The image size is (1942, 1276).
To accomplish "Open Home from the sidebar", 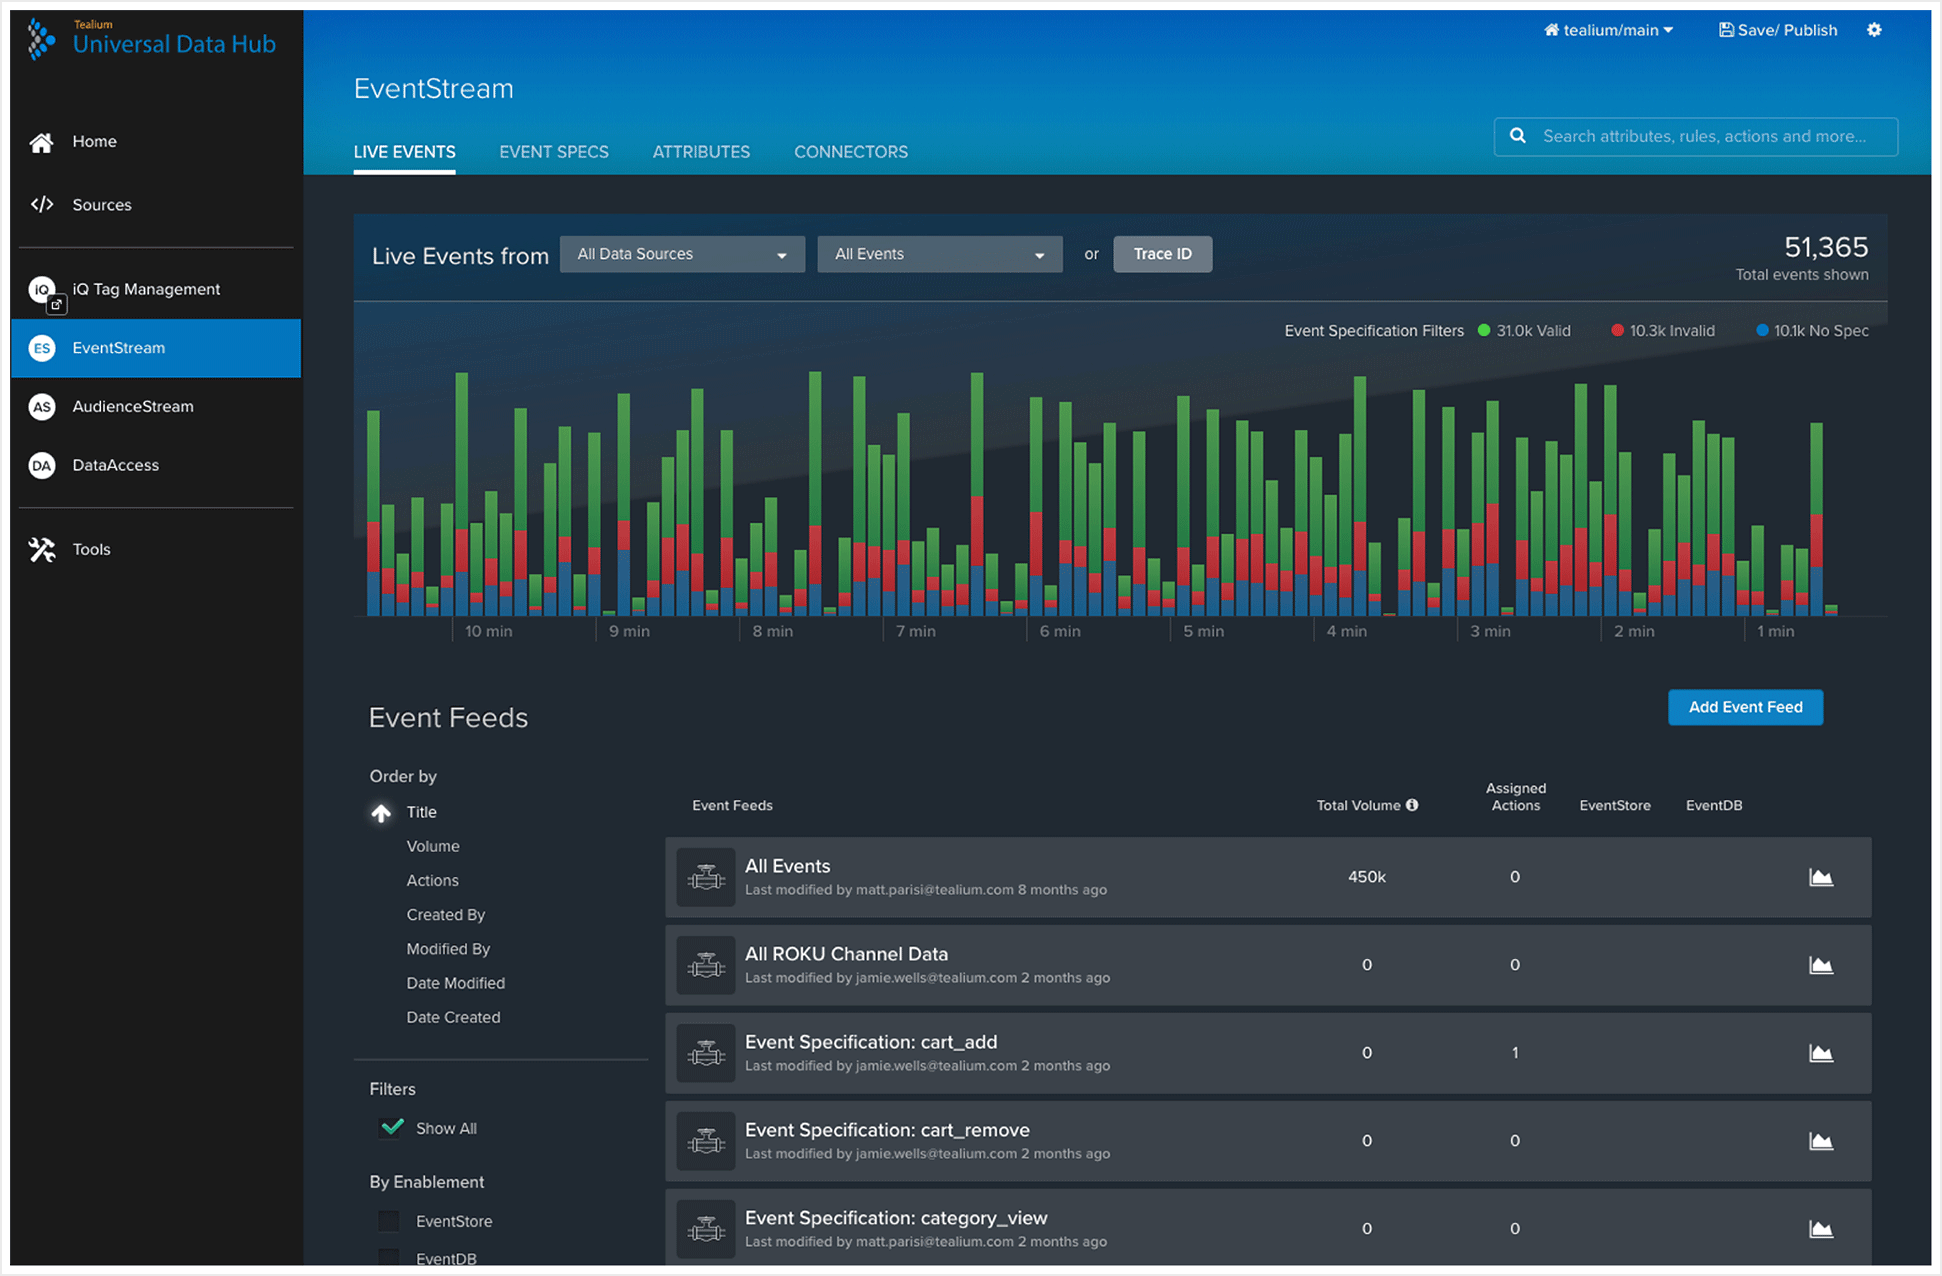I will click(94, 142).
